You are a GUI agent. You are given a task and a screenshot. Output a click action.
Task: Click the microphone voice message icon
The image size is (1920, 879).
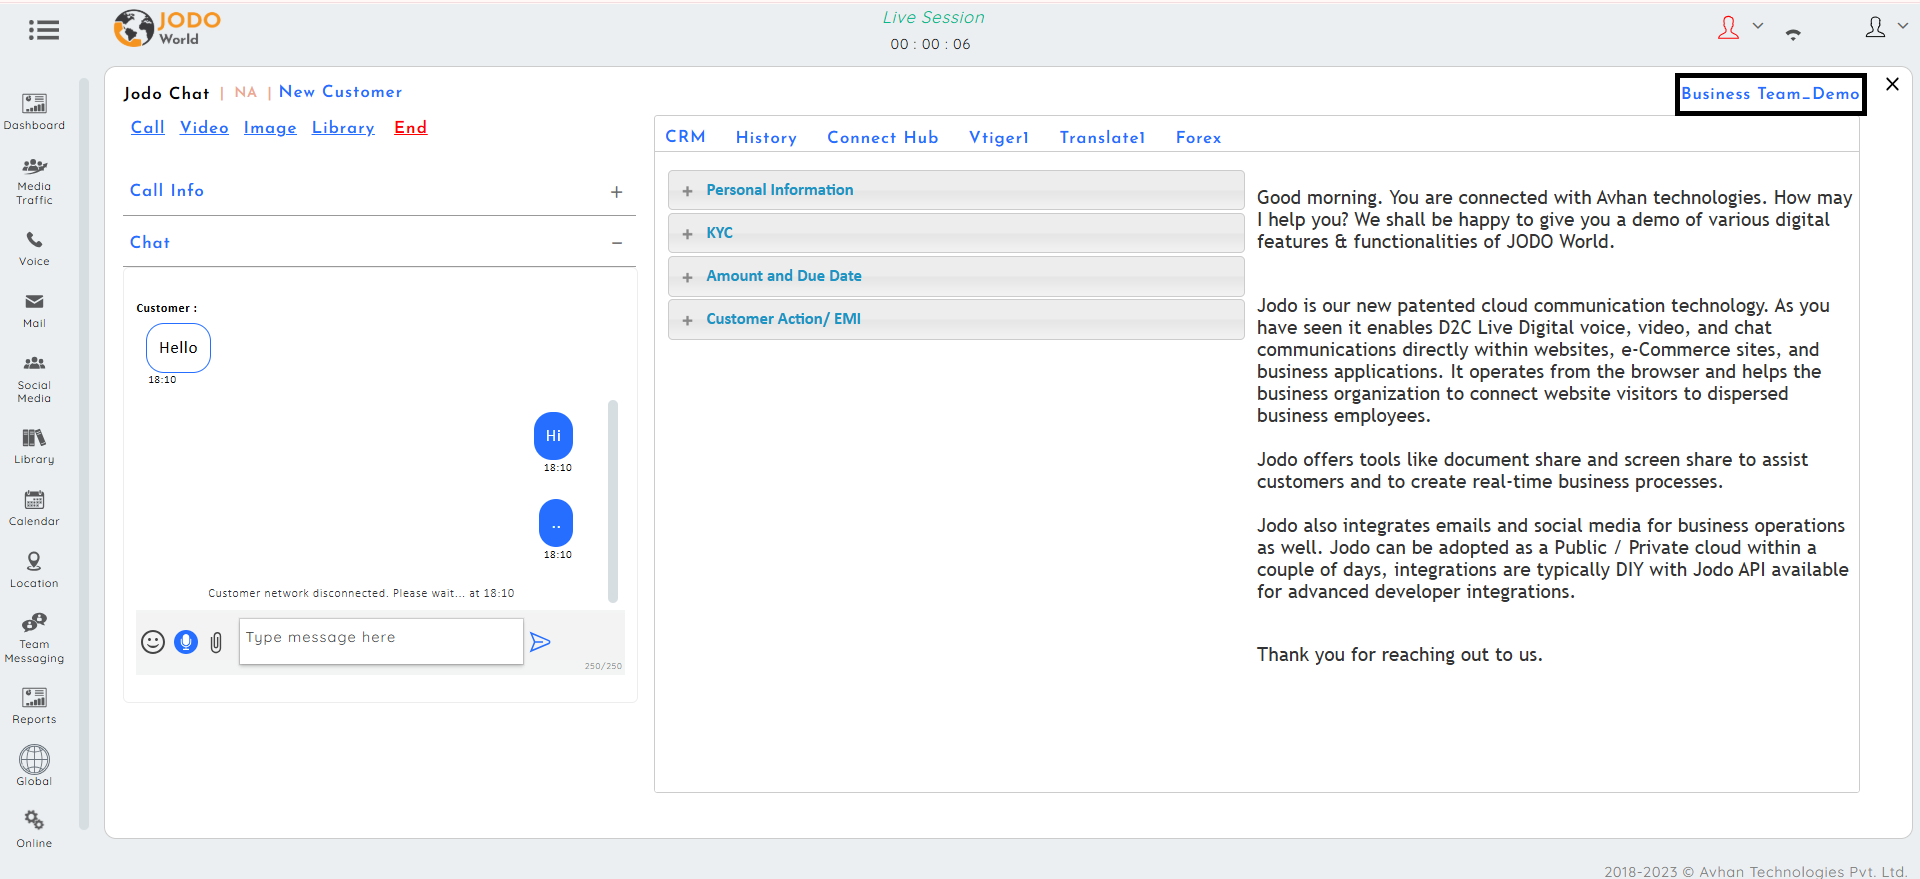pos(186,642)
